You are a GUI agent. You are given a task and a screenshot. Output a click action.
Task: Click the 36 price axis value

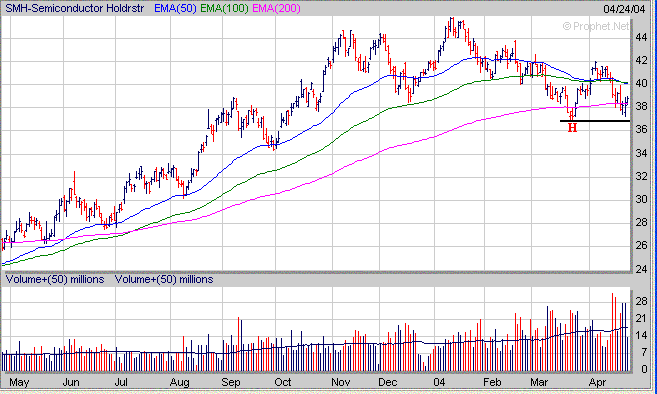641,130
